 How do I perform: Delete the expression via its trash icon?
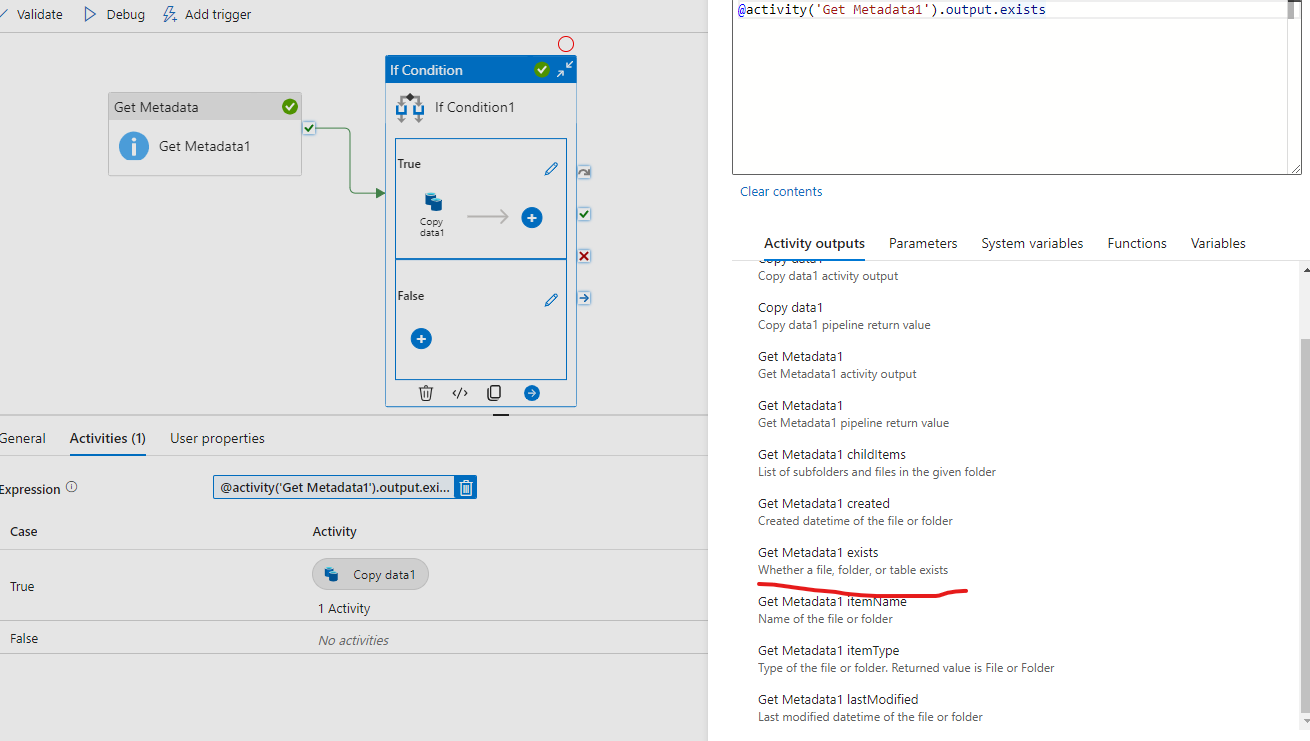465,487
